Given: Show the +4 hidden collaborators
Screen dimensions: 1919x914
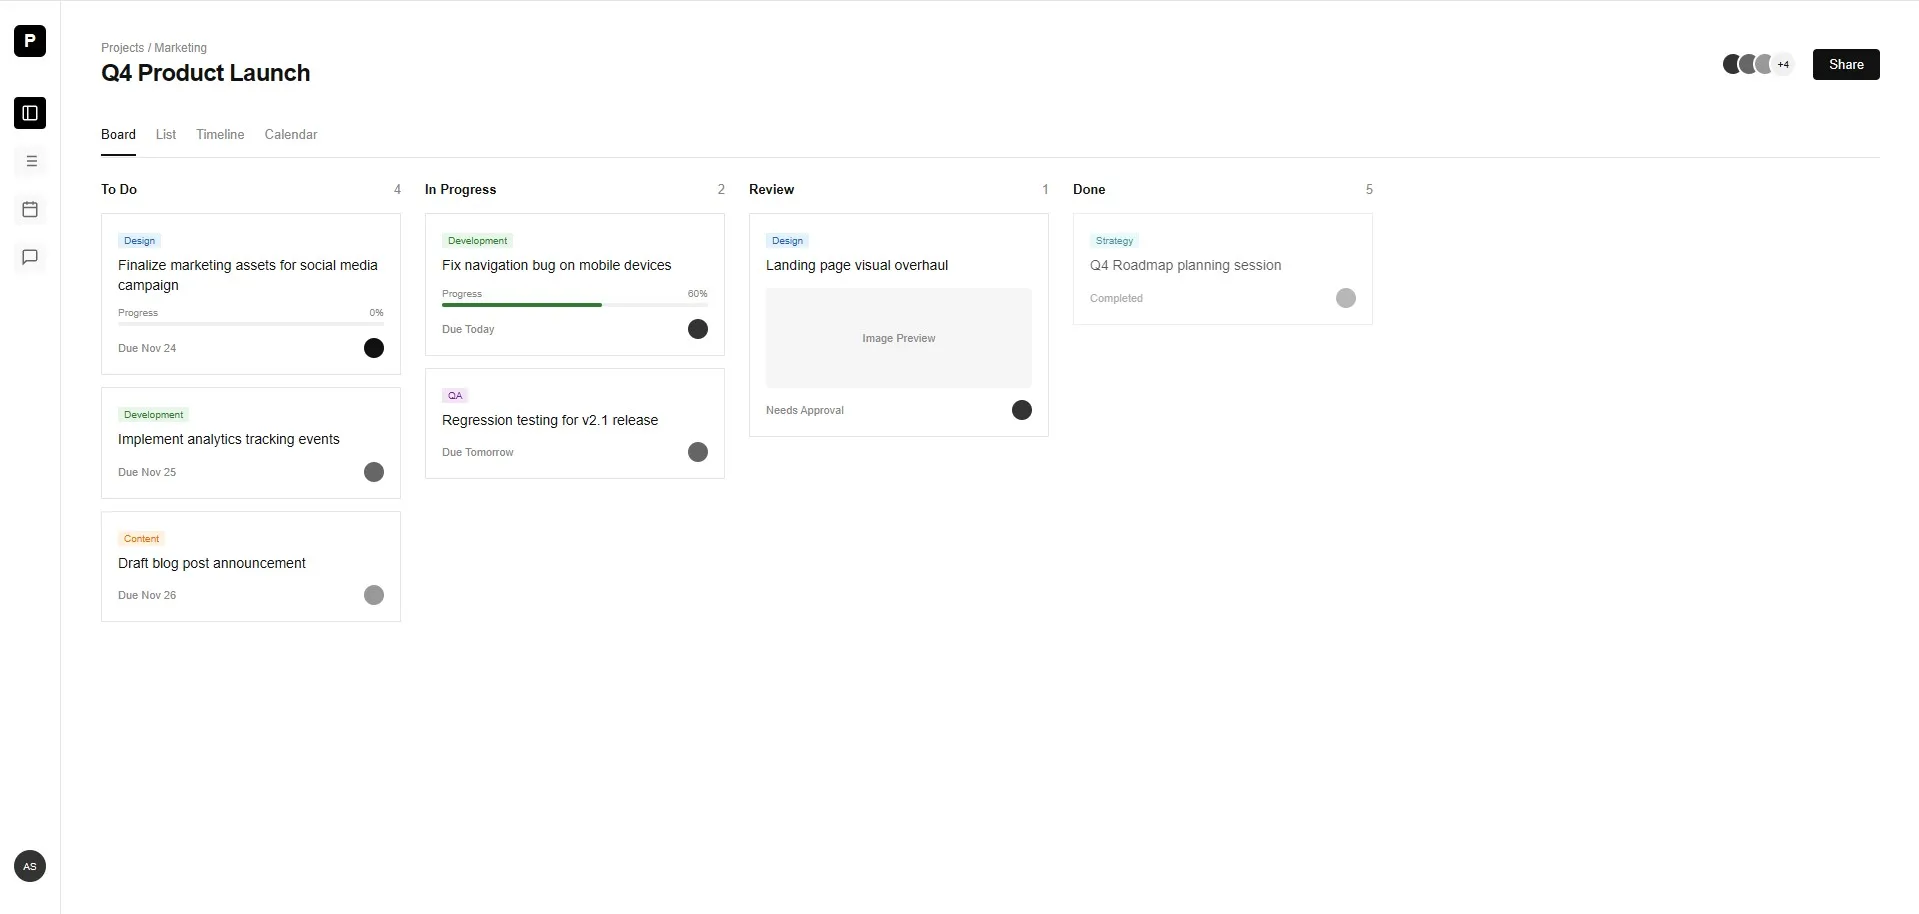Looking at the screenshot, I should point(1784,64).
